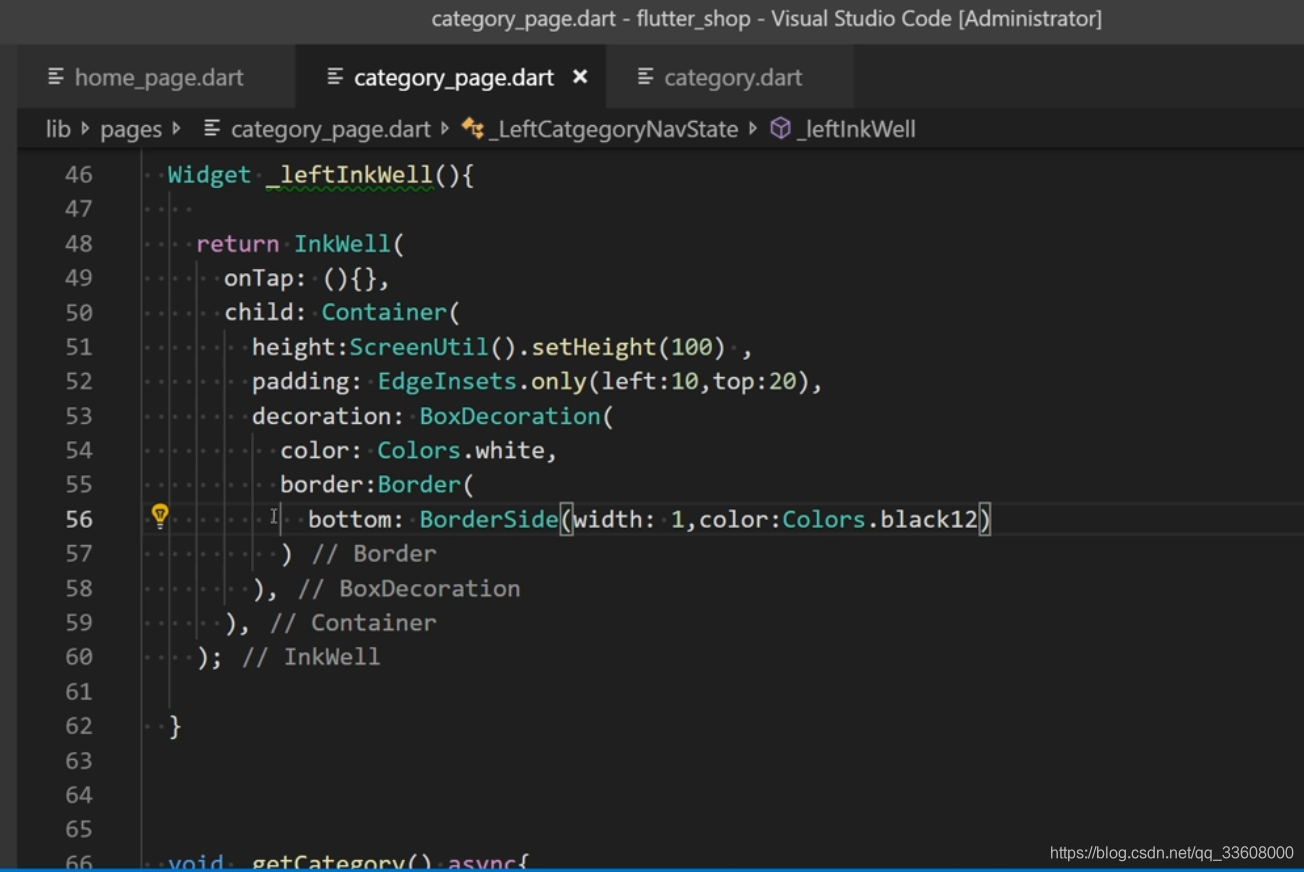The width and height of the screenshot is (1304, 872).
Task: Open the _leftInkWell breadcrumb segment
Action: pos(856,129)
